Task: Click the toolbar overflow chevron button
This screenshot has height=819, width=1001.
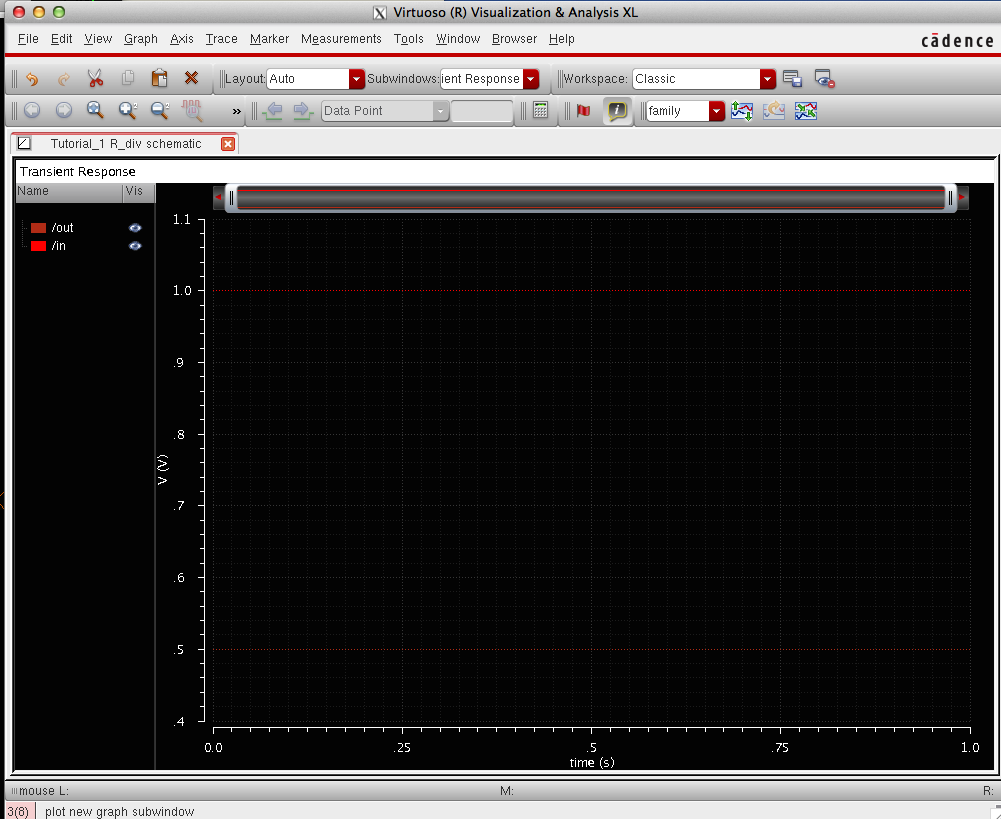Action: [x=237, y=111]
